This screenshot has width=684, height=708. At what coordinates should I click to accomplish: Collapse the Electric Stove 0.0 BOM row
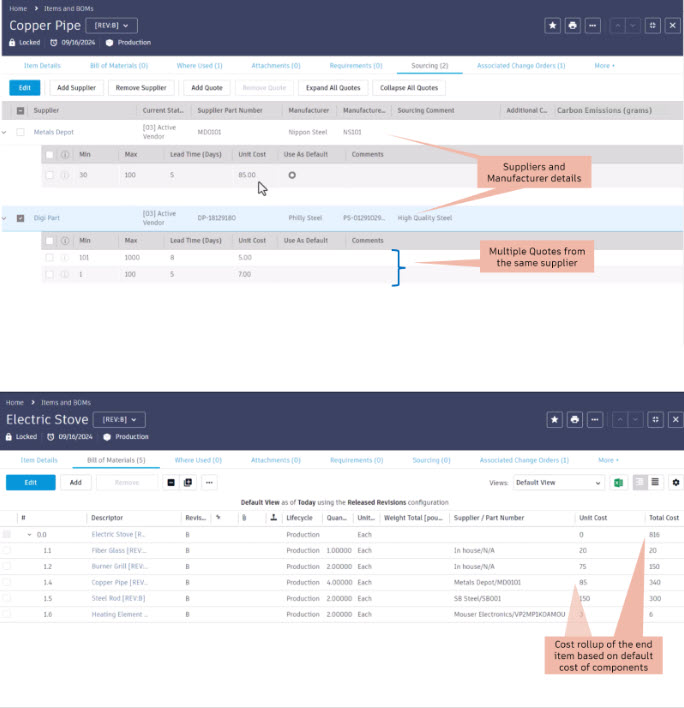29,535
